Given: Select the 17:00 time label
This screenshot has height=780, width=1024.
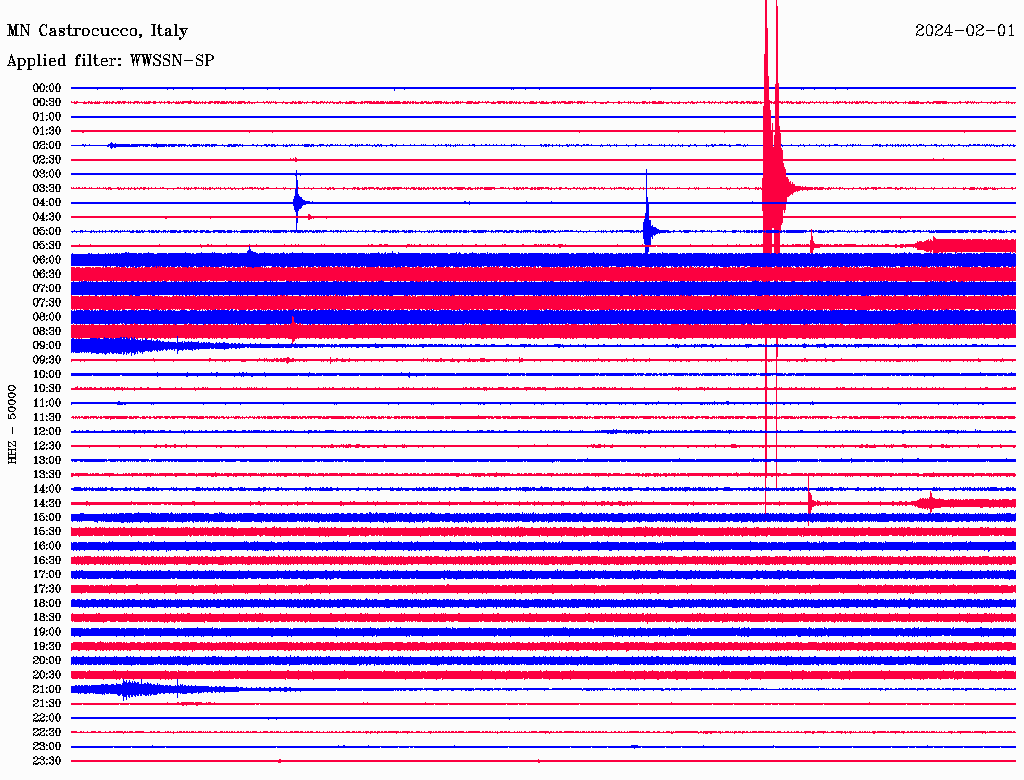Looking at the screenshot, I should (x=47, y=575).
